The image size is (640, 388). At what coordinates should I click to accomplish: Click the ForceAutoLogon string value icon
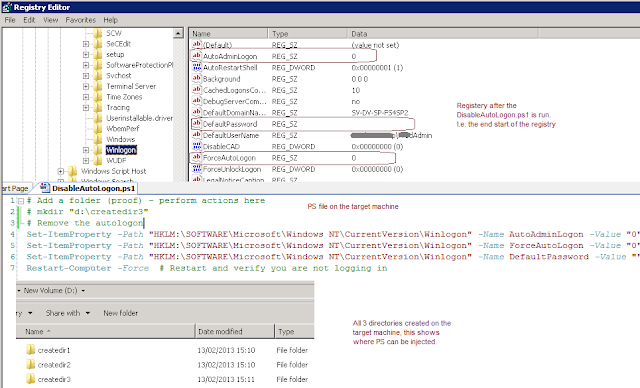click(x=197, y=157)
